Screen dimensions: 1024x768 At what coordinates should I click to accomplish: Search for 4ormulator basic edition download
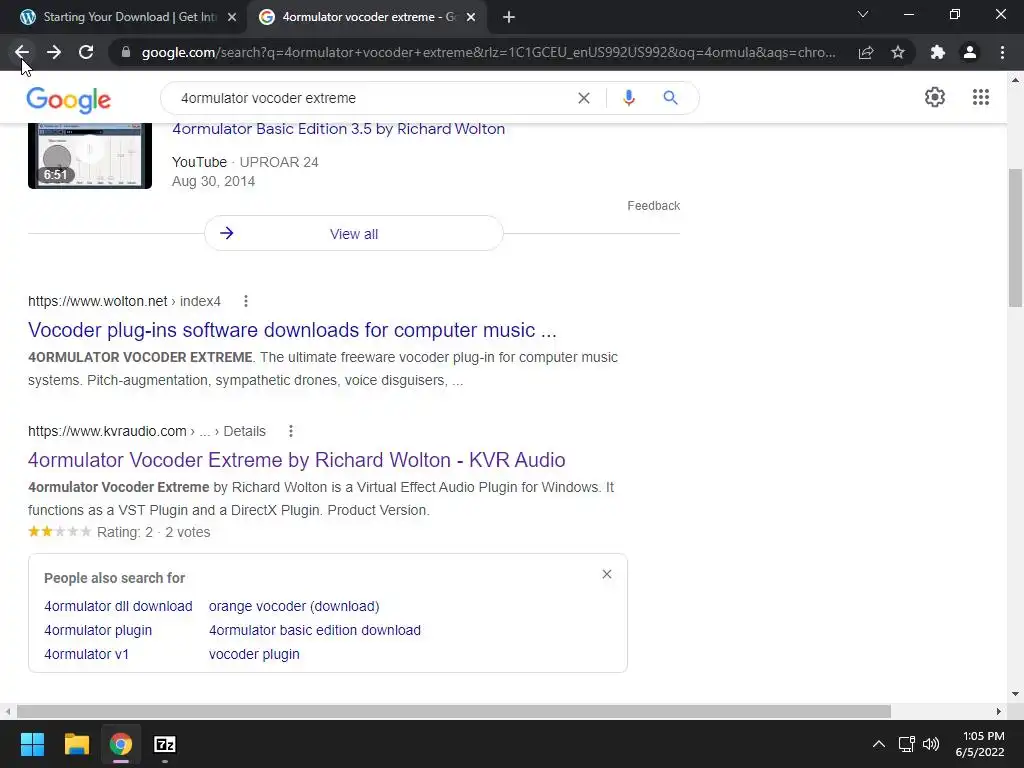click(x=315, y=630)
